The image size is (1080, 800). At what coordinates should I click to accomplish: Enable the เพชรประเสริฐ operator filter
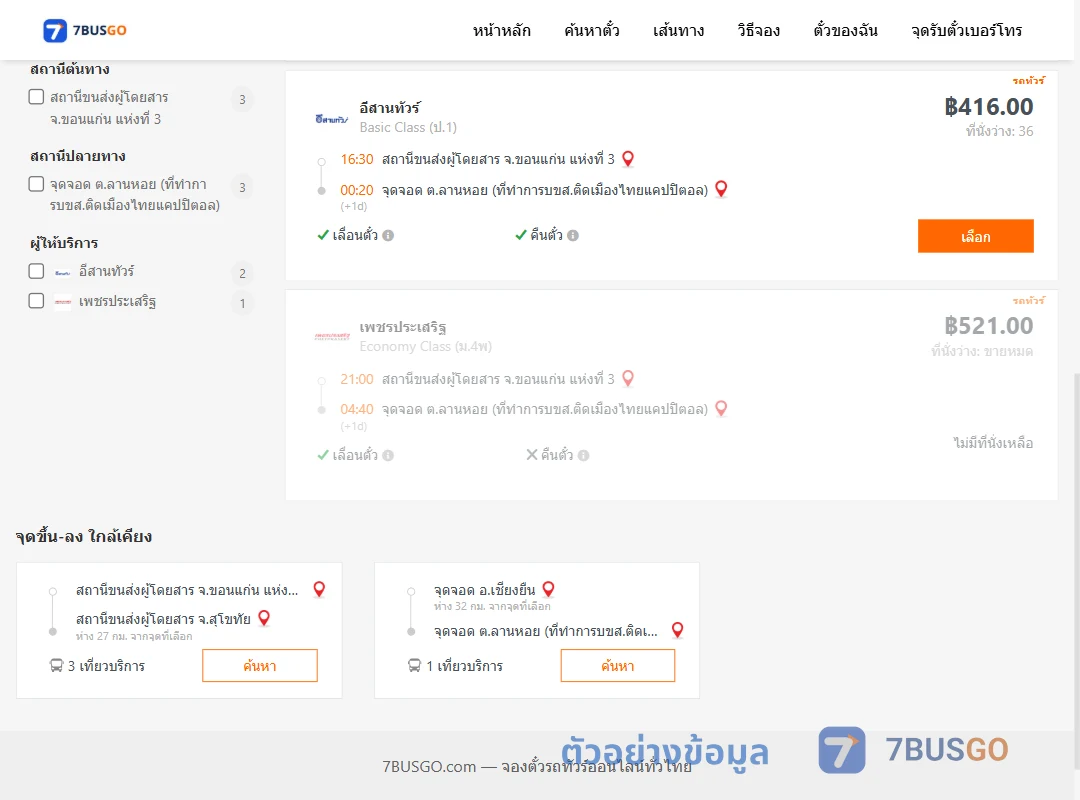point(36,301)
